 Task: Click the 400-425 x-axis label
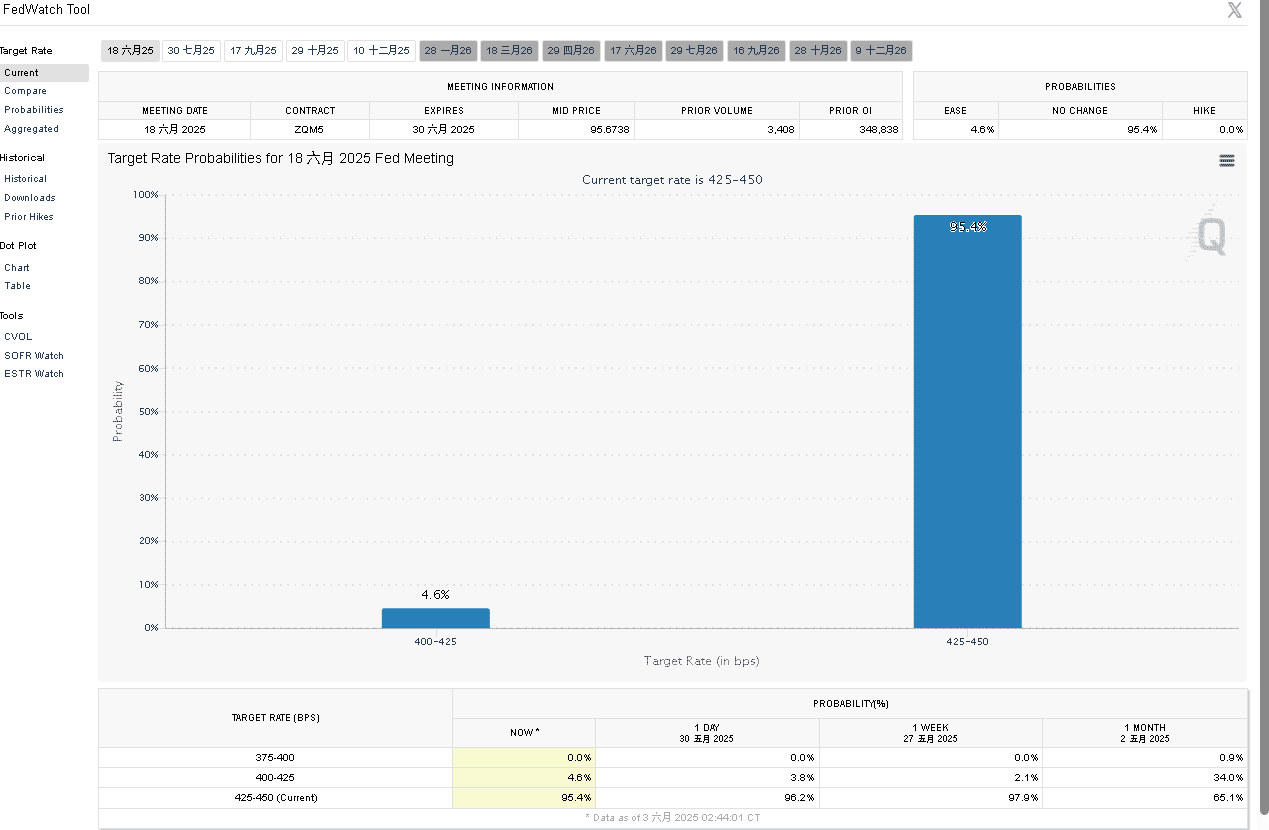[436, 642]
